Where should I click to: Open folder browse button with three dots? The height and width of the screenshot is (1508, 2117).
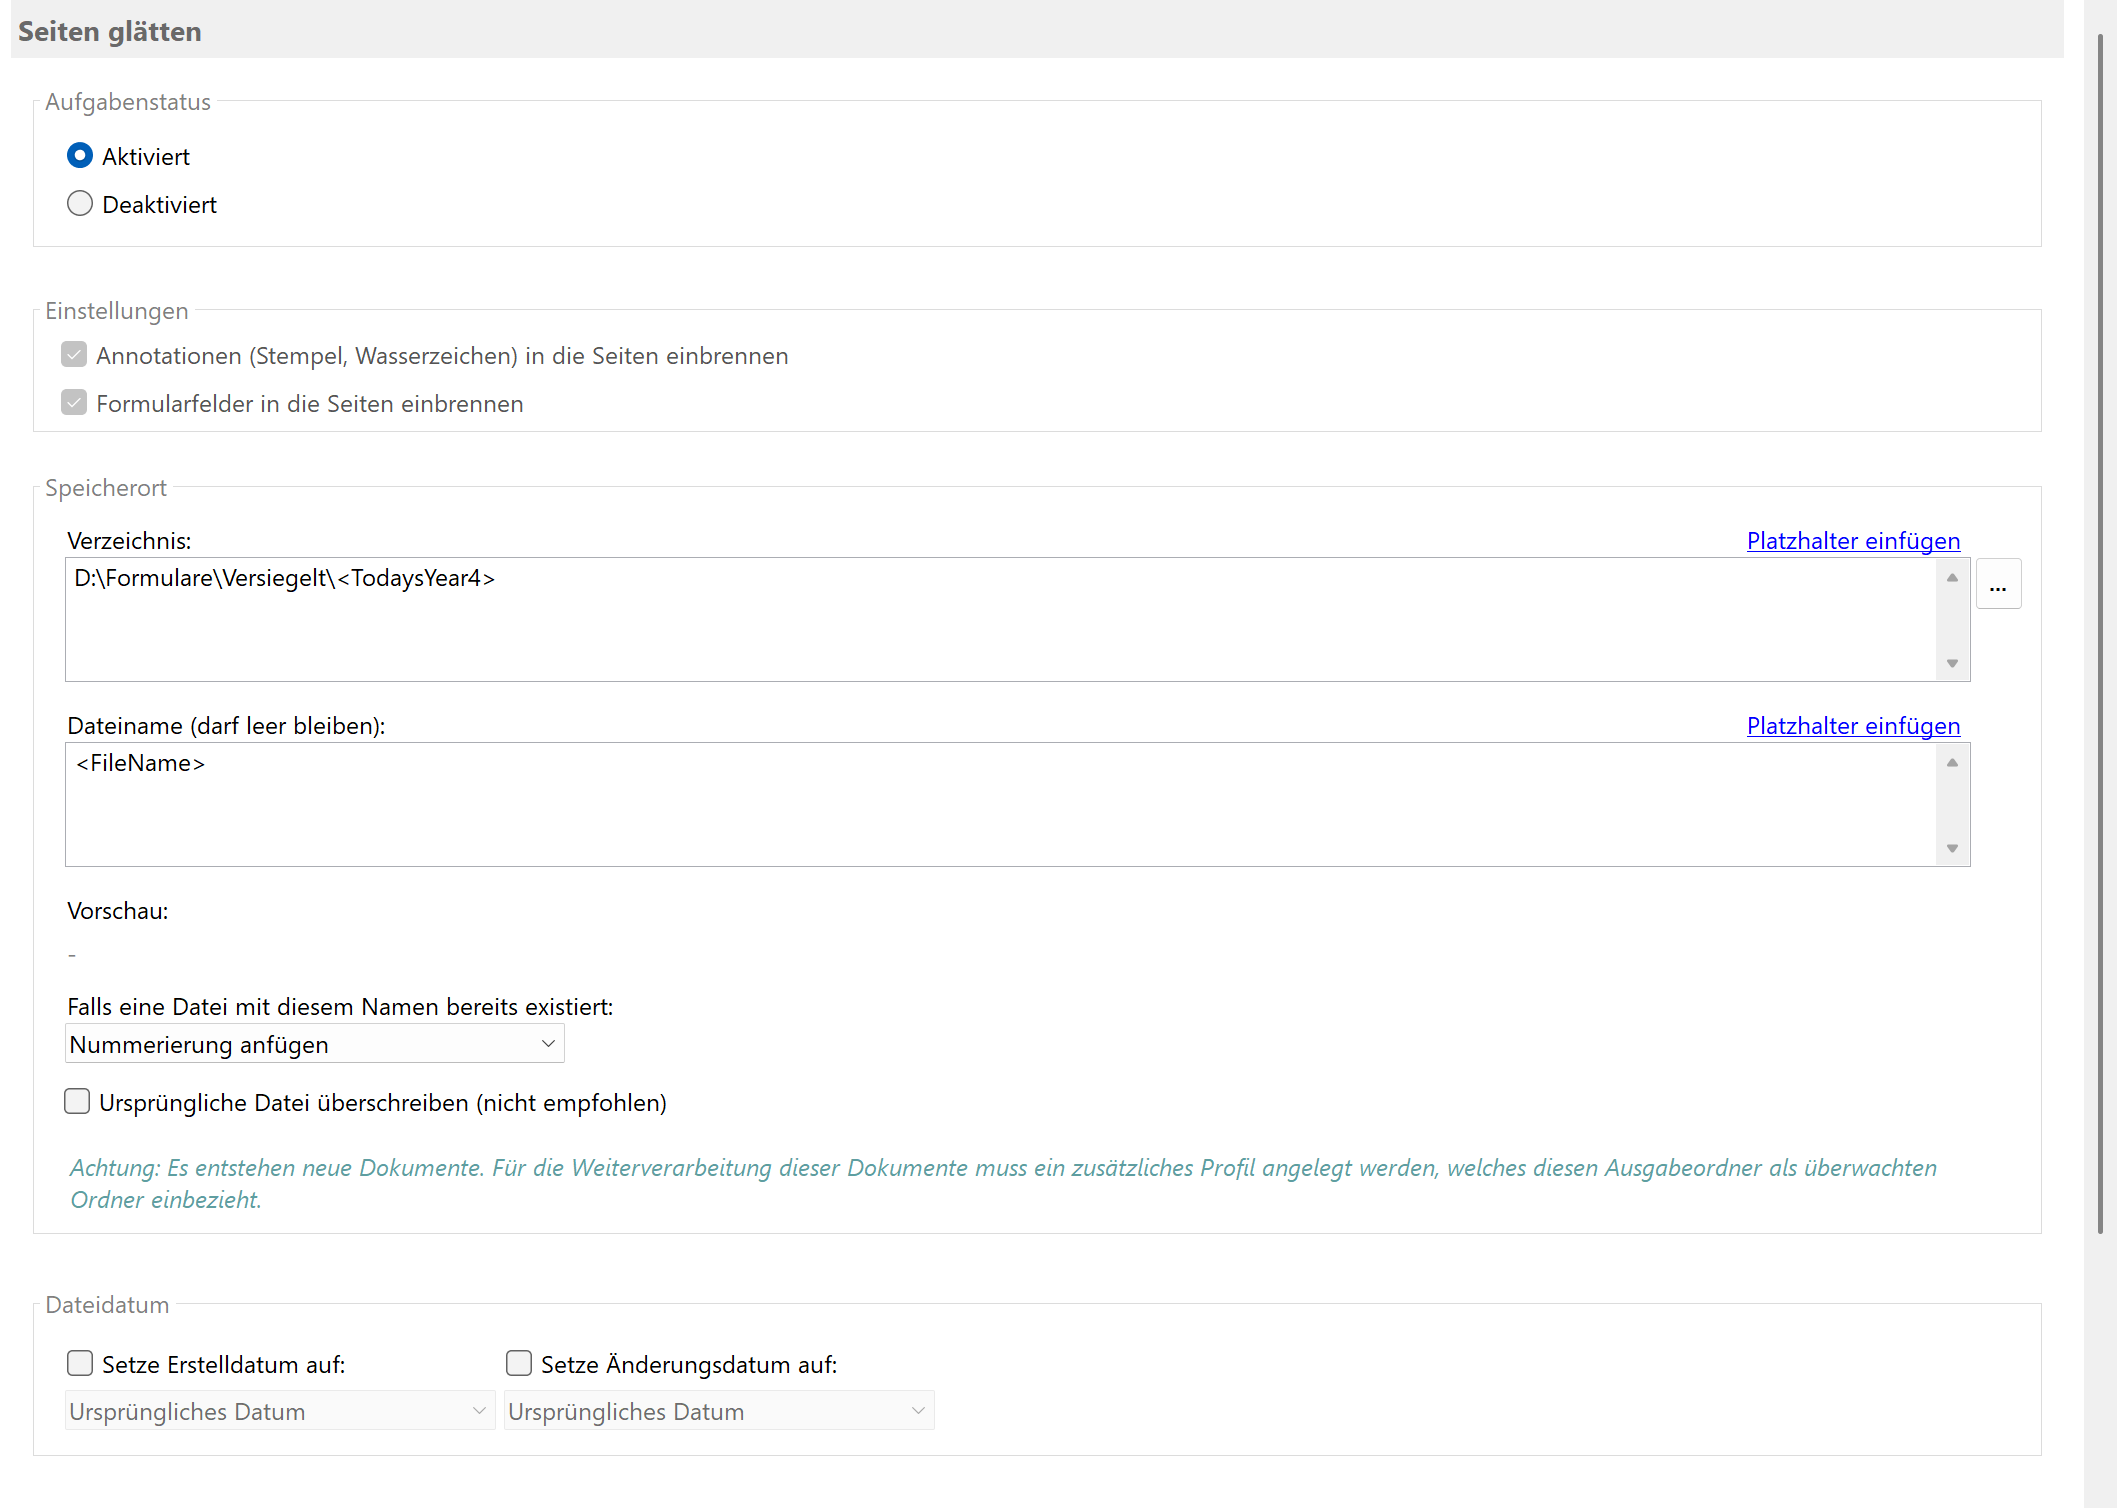[1997, 585]
